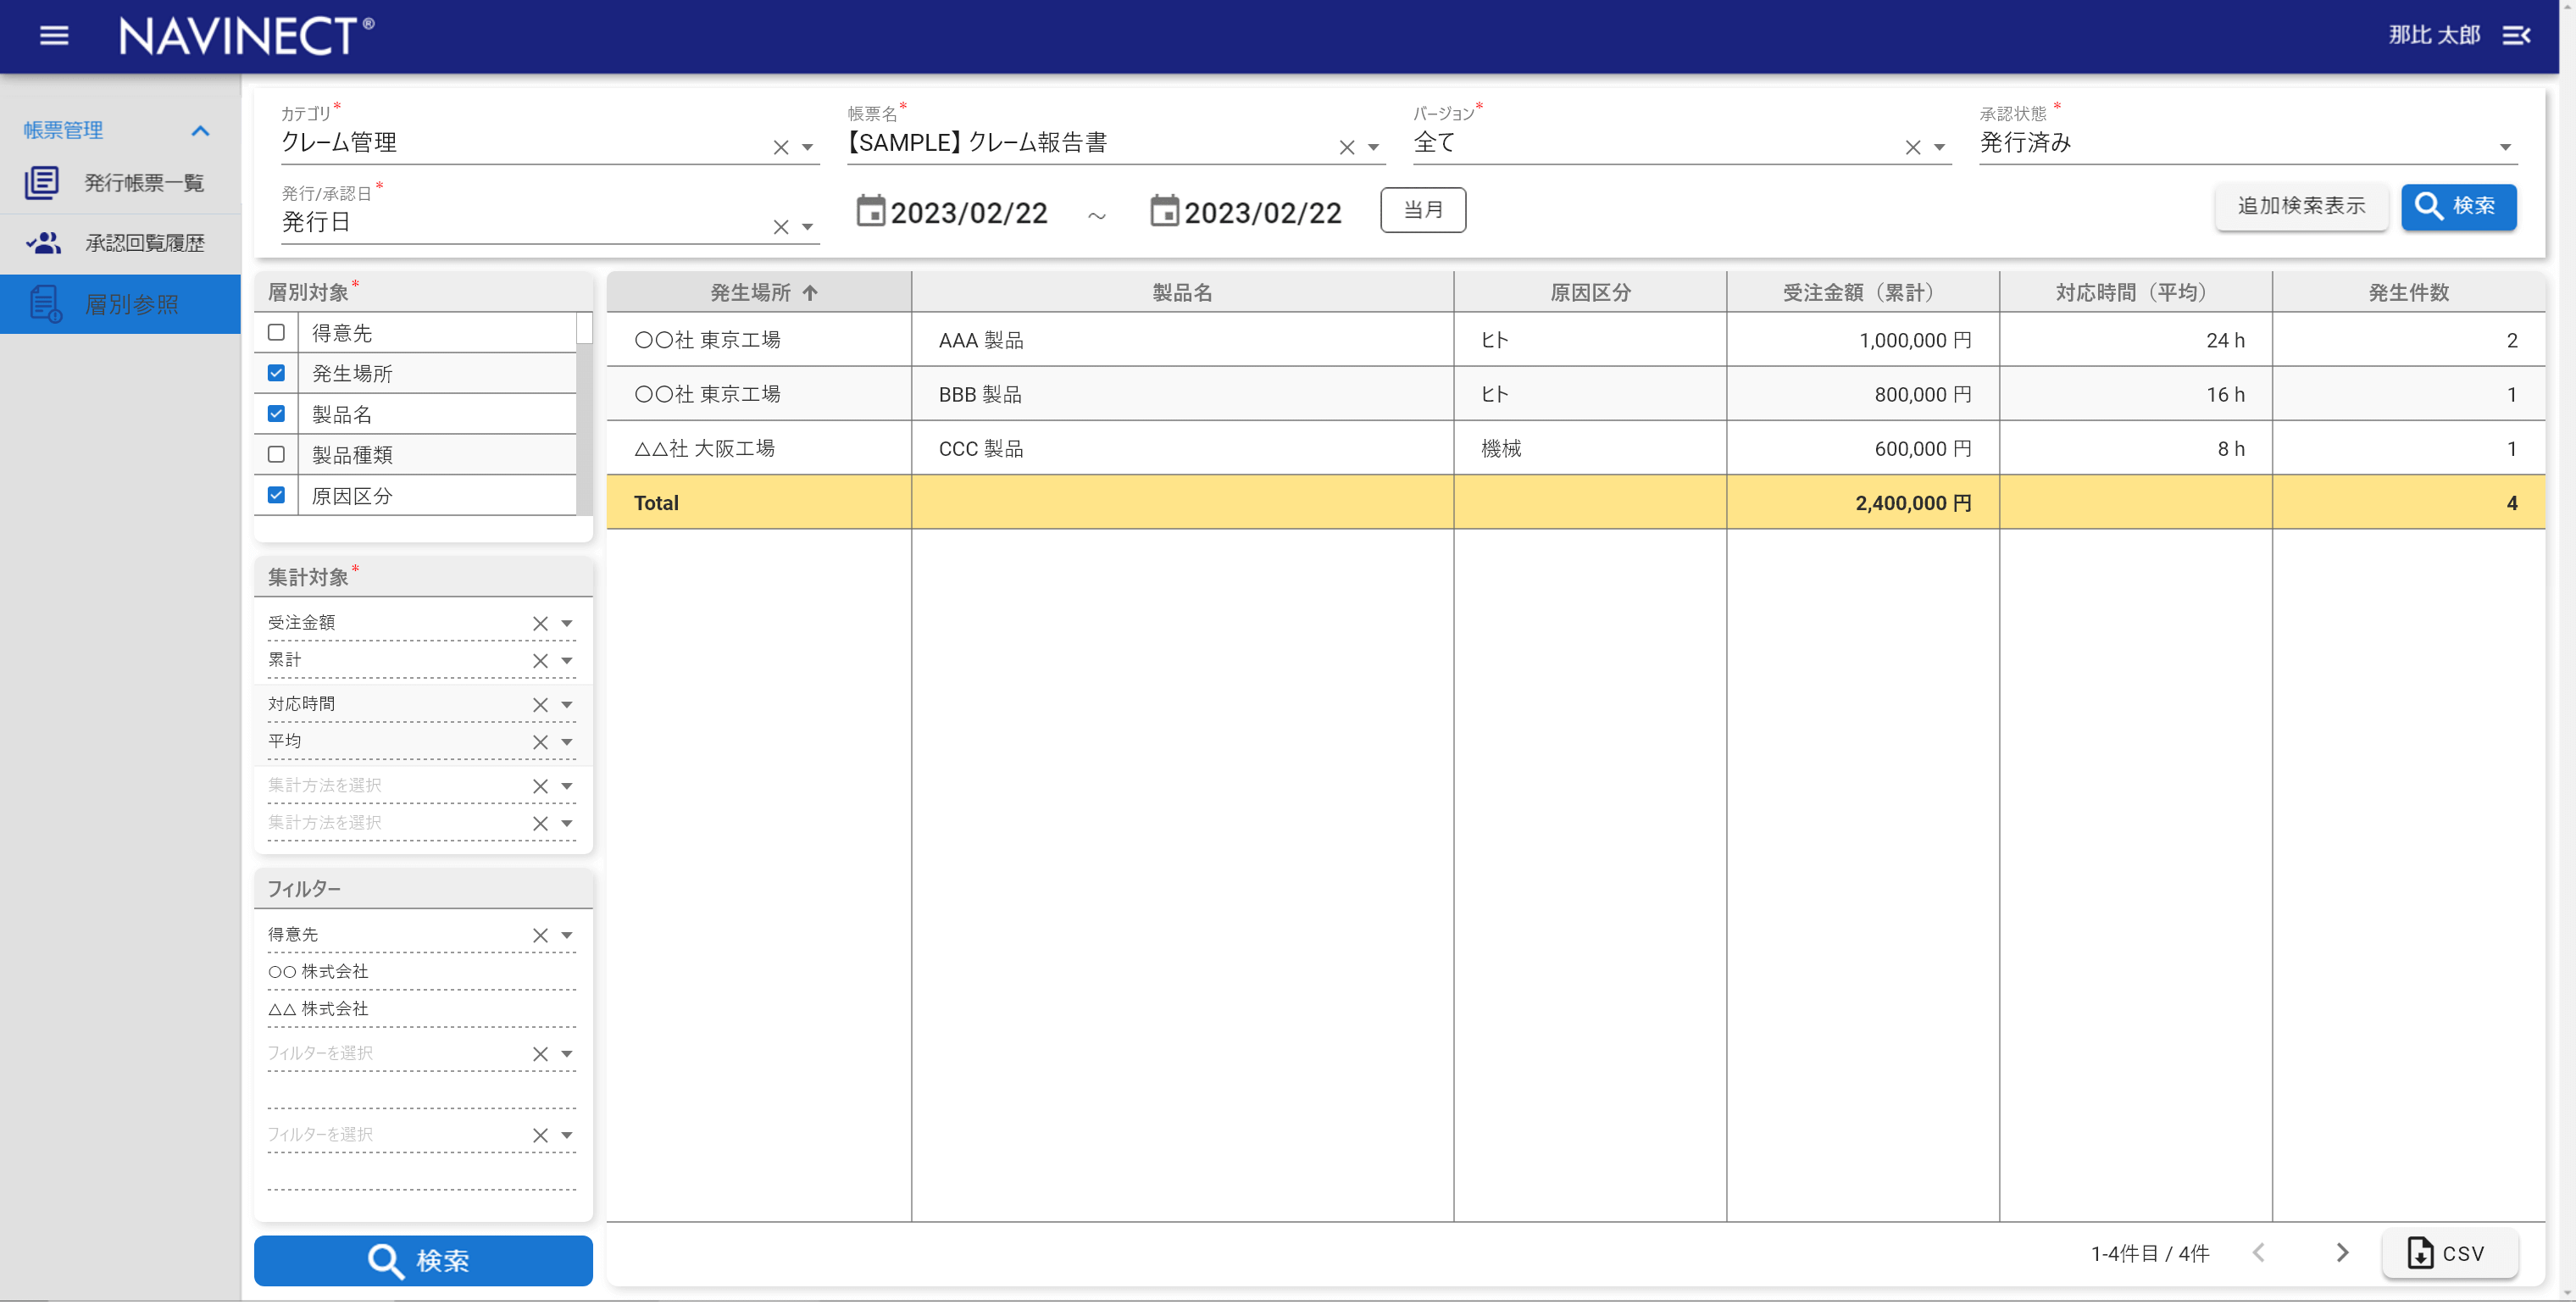
Task: Click the 発生件数 column header
Action: coord(2409,292)
